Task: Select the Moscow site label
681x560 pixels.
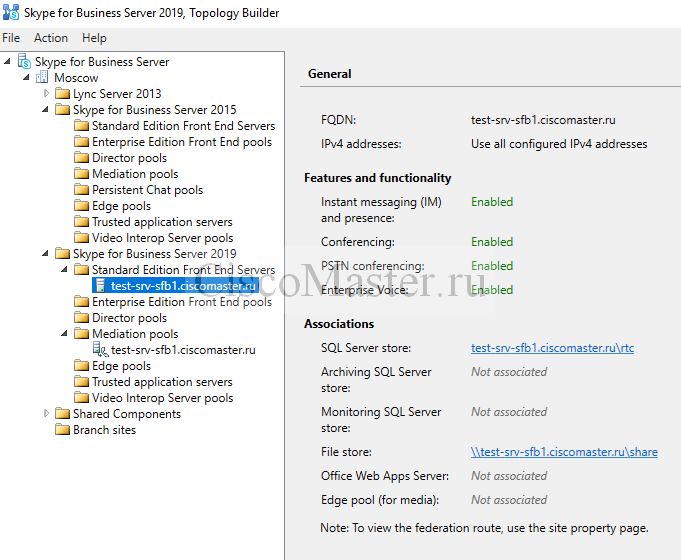Action: 76,78
